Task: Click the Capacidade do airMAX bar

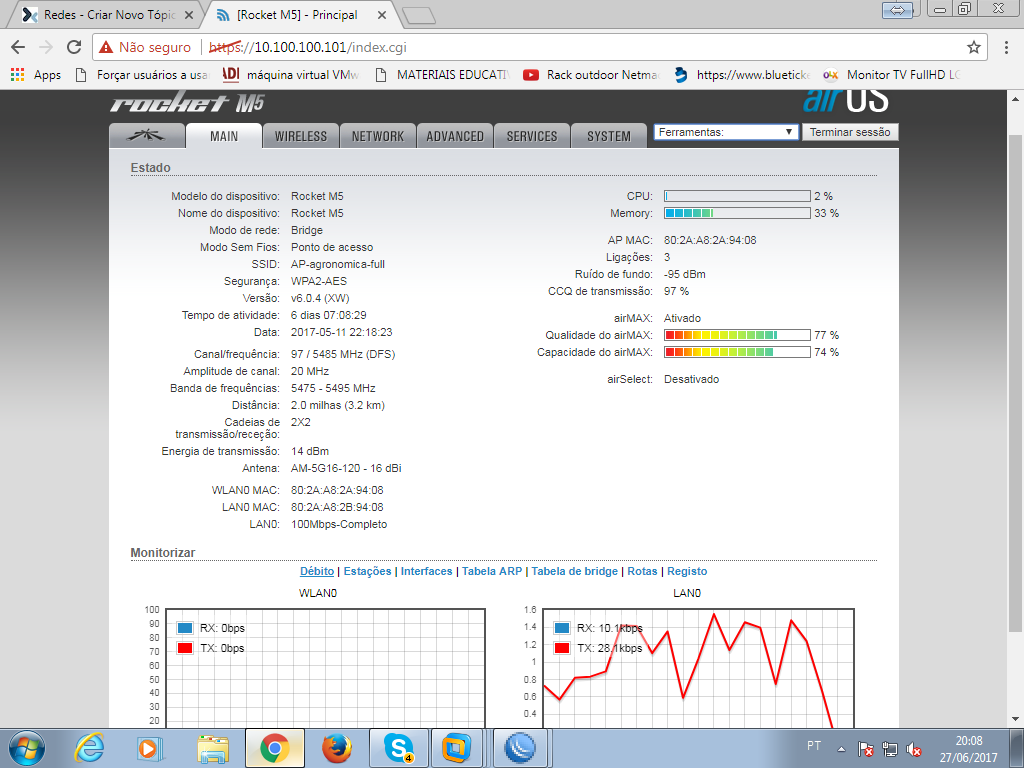Action: pyautogui.click(x=737, y=352)
